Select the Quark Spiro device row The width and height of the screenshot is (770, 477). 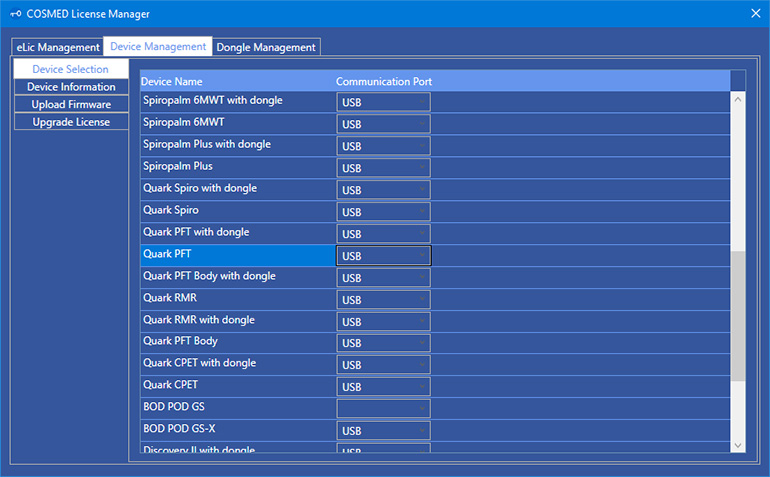point(235,211)
